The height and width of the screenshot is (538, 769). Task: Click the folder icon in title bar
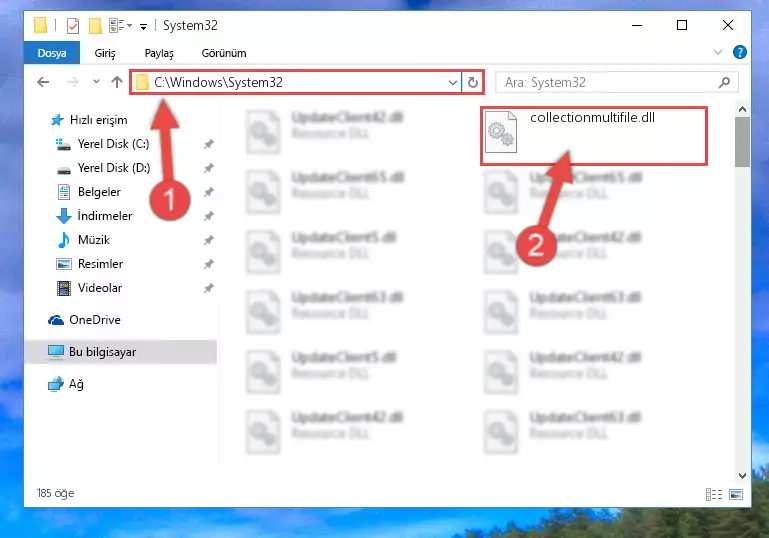click(40, 25)
